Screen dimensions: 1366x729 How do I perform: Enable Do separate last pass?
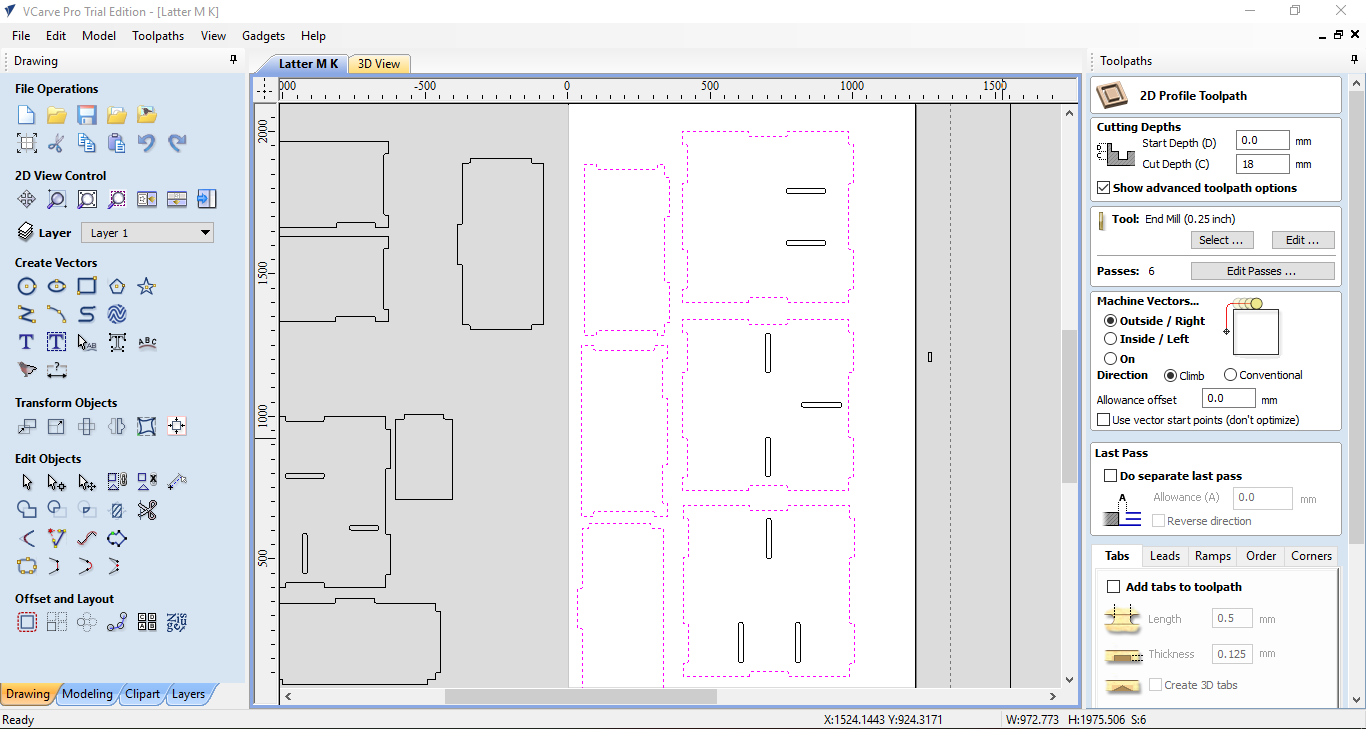click(1110, 476)
